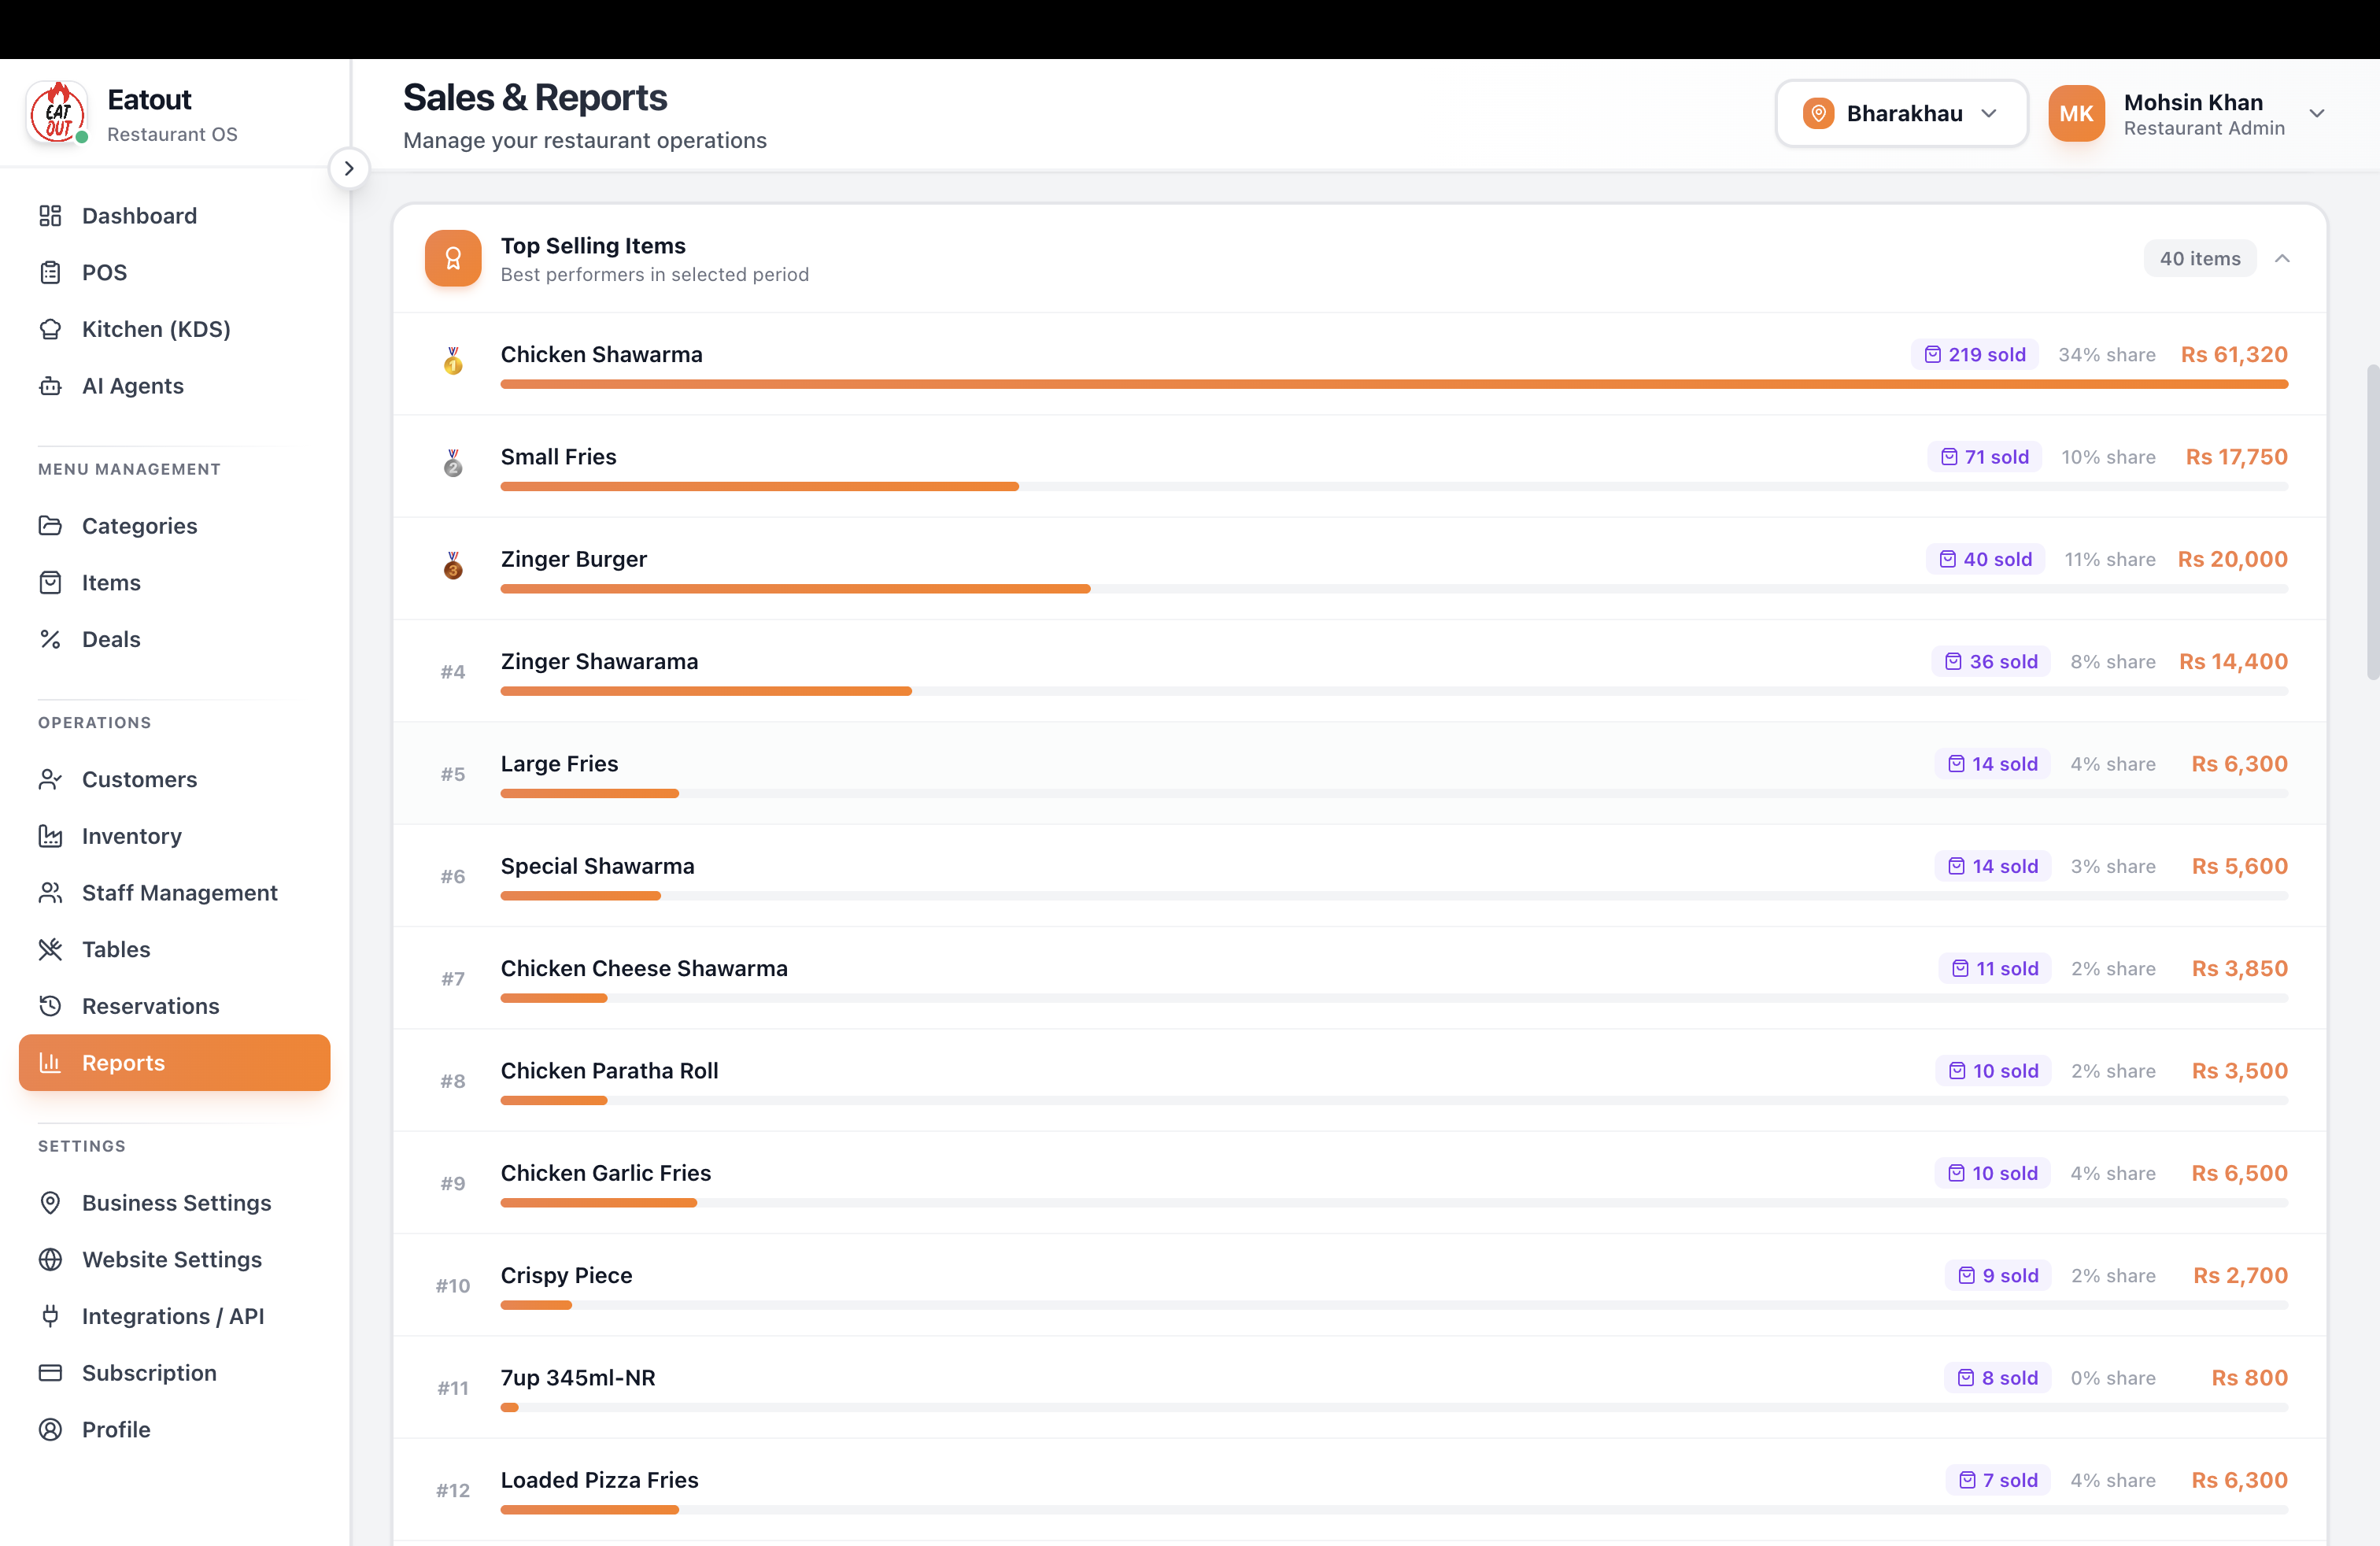This screenshot has width=2380, height=1546.
Task: Click Chicken Paratha Roll item name
Action: pos(609,1070)
